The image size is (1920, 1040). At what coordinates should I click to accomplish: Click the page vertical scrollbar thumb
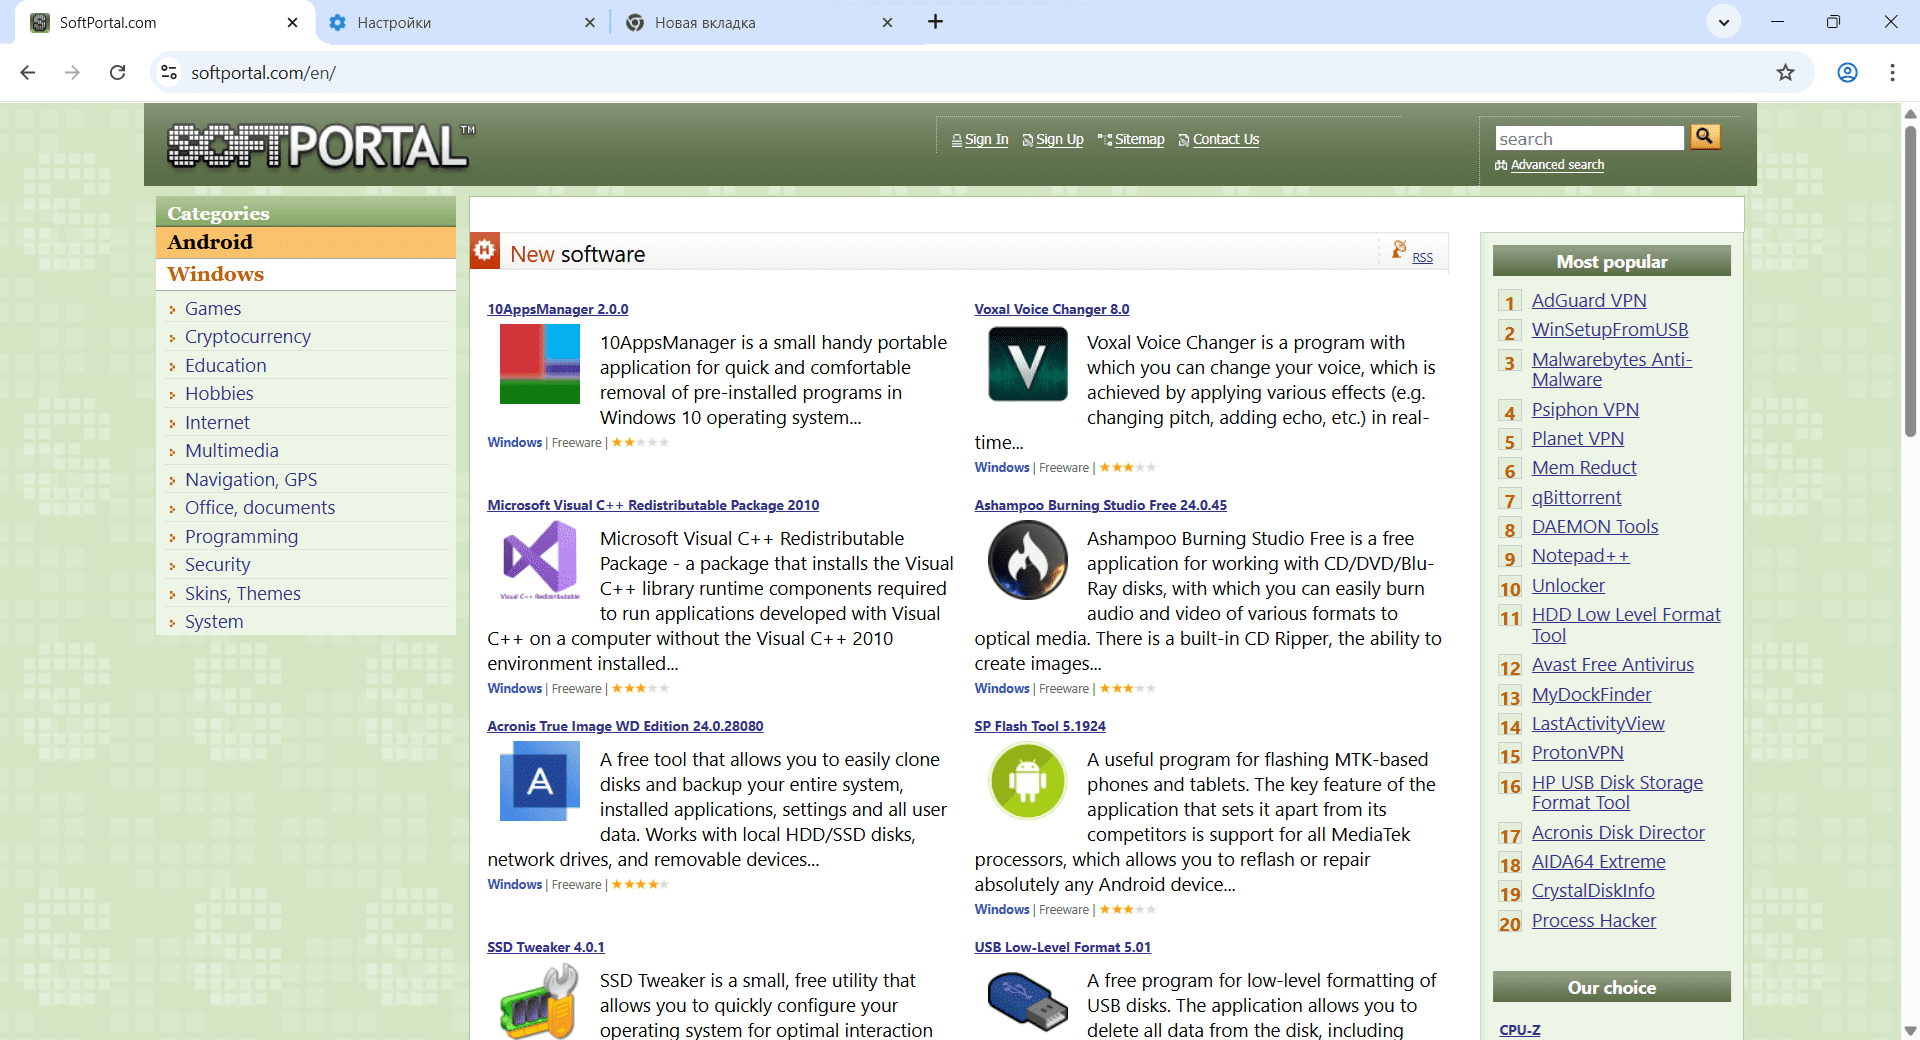[x=1910, y=280]
